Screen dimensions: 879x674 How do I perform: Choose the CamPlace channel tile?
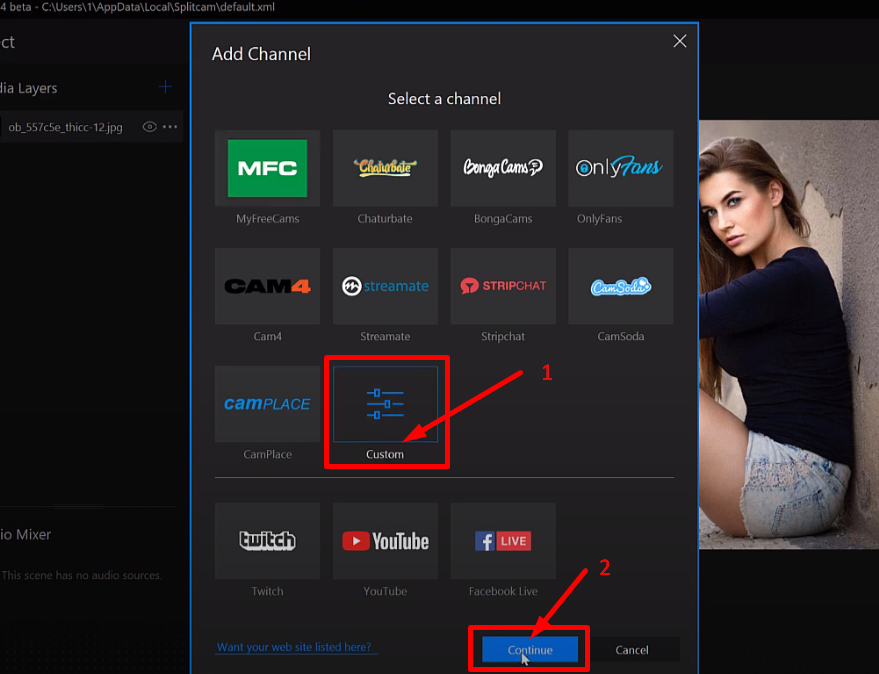(267, 404)
